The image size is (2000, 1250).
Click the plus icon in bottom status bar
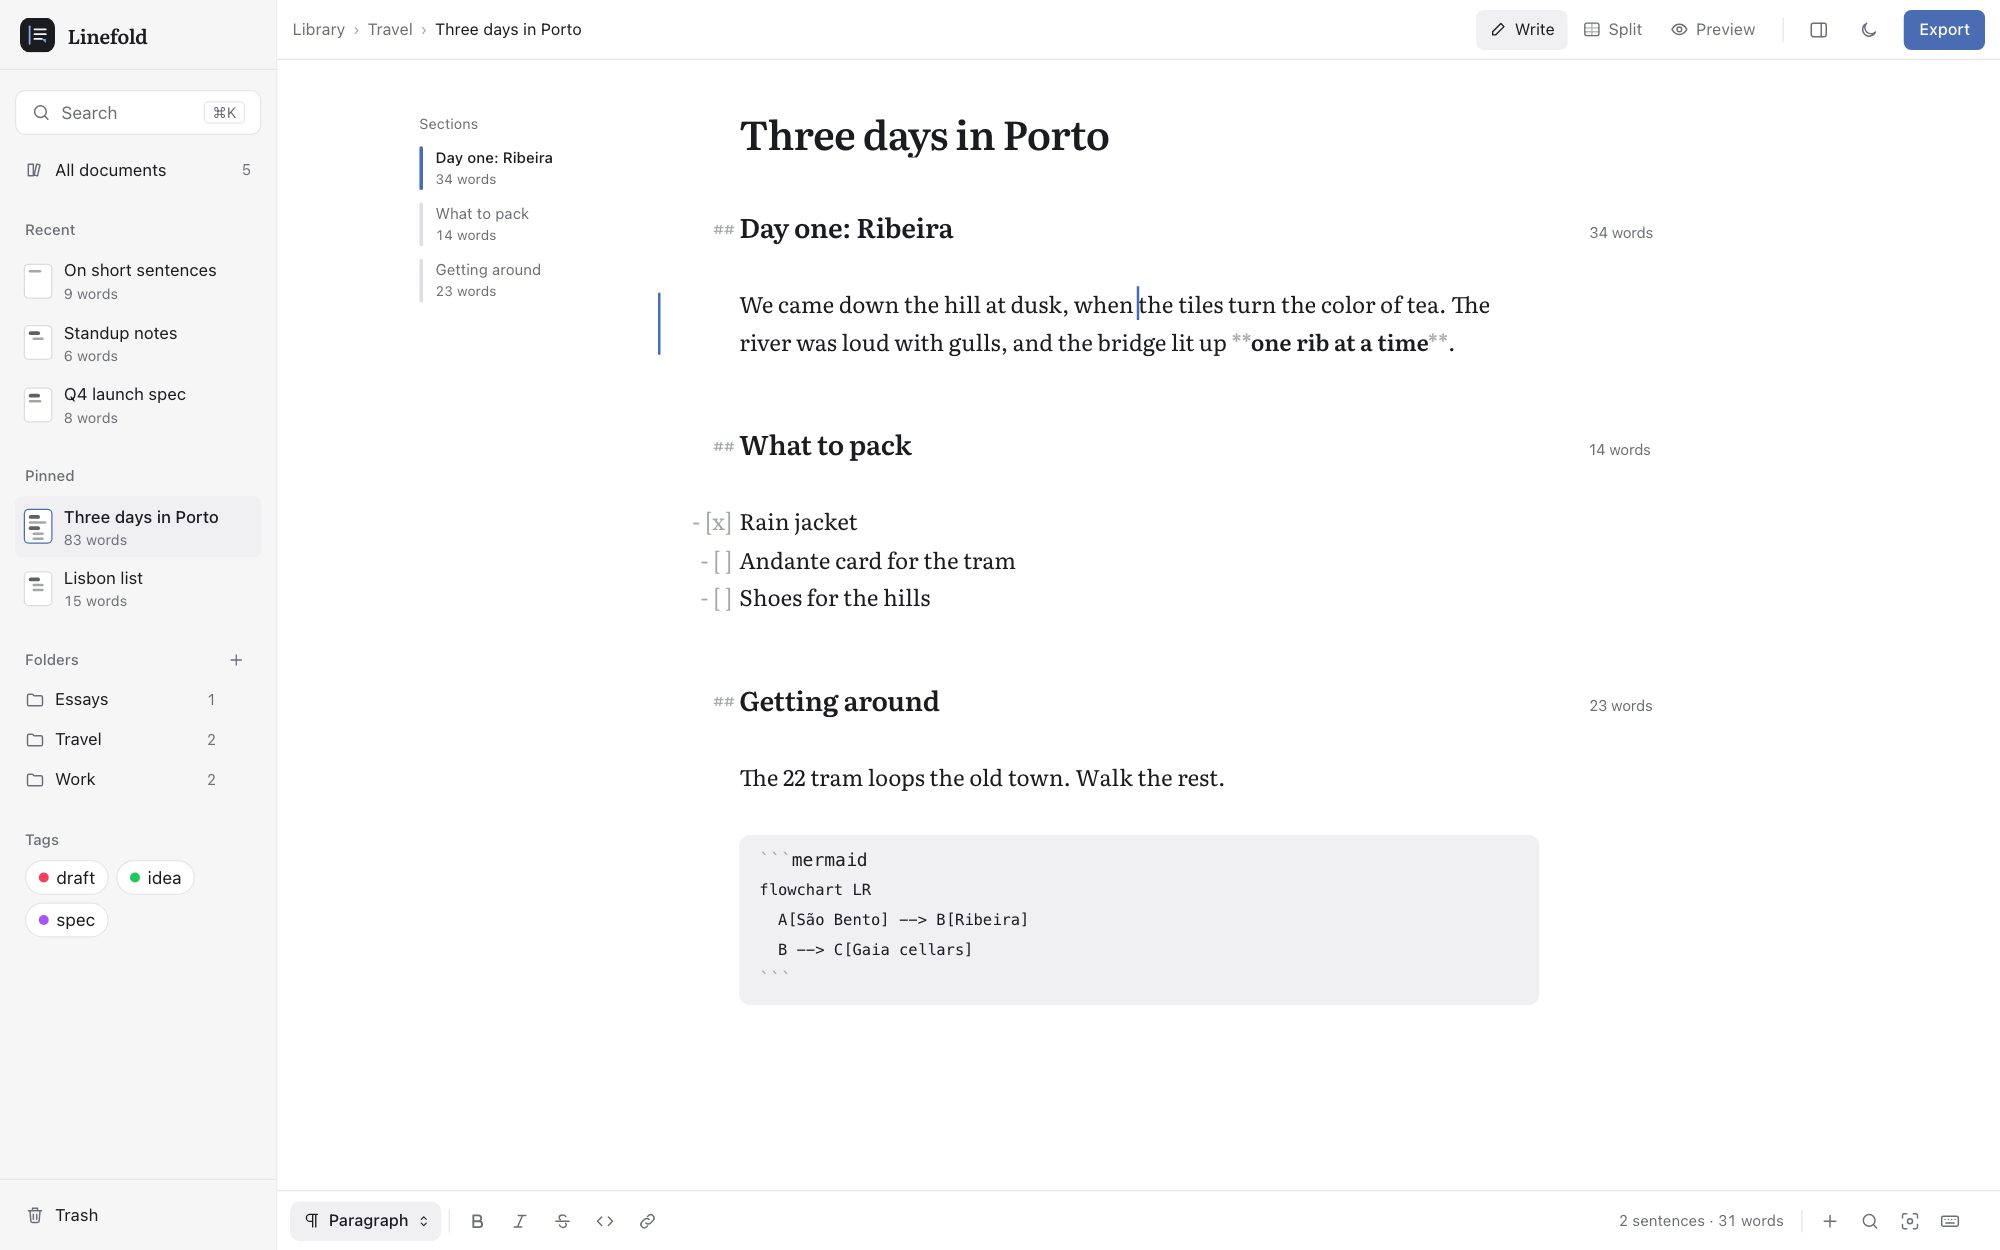click(x=1830, y=1221)
